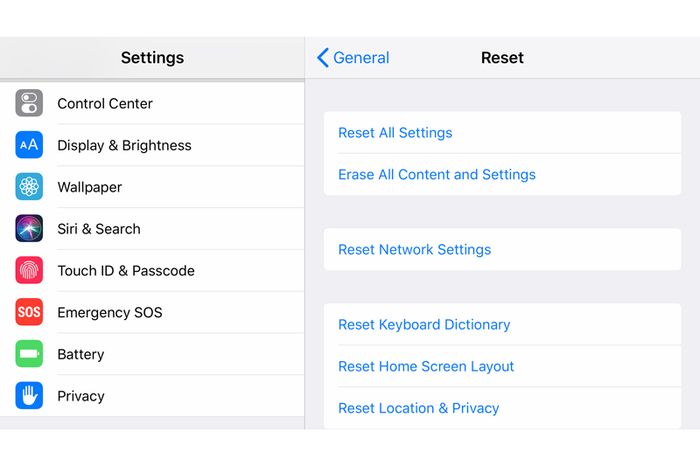Image resolution: width=700 pixels, height=466 pixels.
Task: Tap Reset Home Screen Layout
Action: [426, 367]
